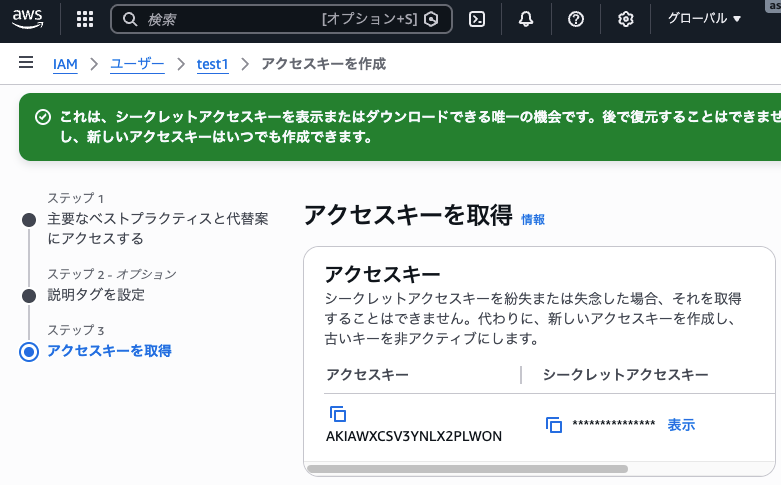781x485 pixels.
Task: Click the success check icon in green banner
Action: [43, 117]
